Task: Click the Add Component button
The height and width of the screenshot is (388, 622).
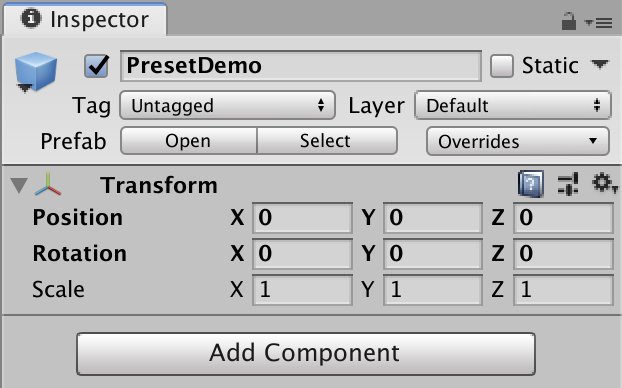Action: click(x=306, y=354)
